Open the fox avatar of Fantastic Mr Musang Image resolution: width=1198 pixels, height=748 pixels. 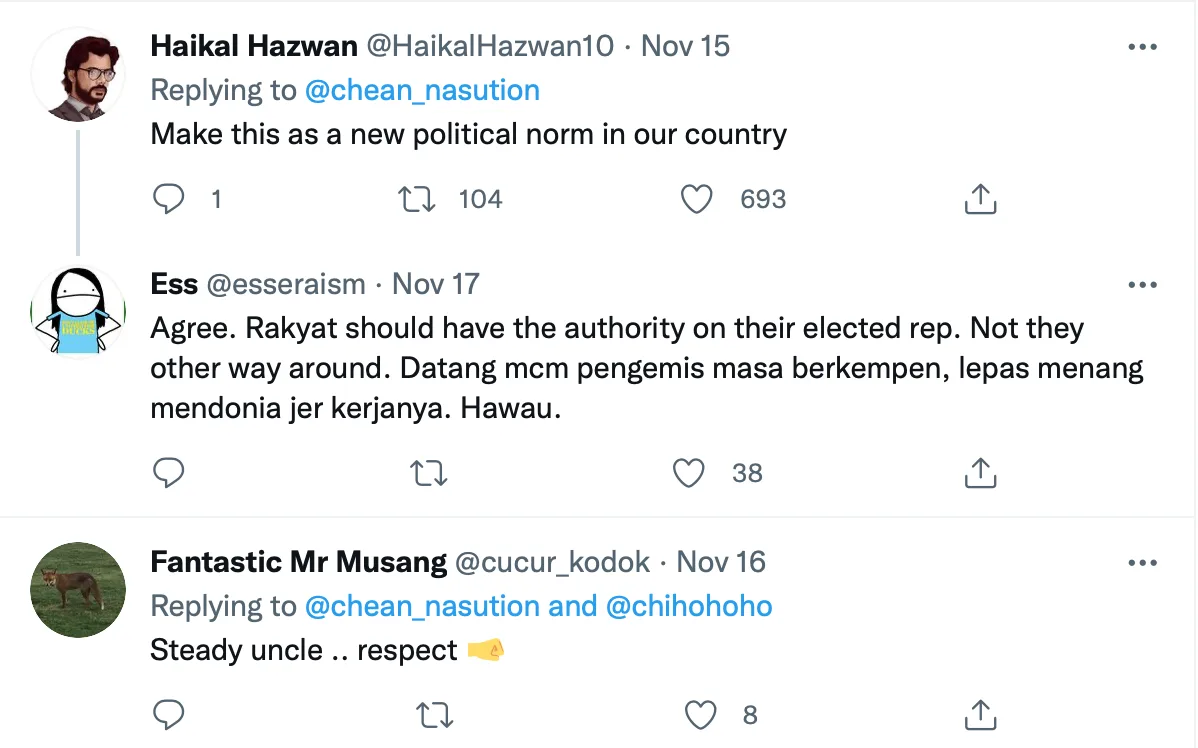pyautogui.click(x=78, y=590)
